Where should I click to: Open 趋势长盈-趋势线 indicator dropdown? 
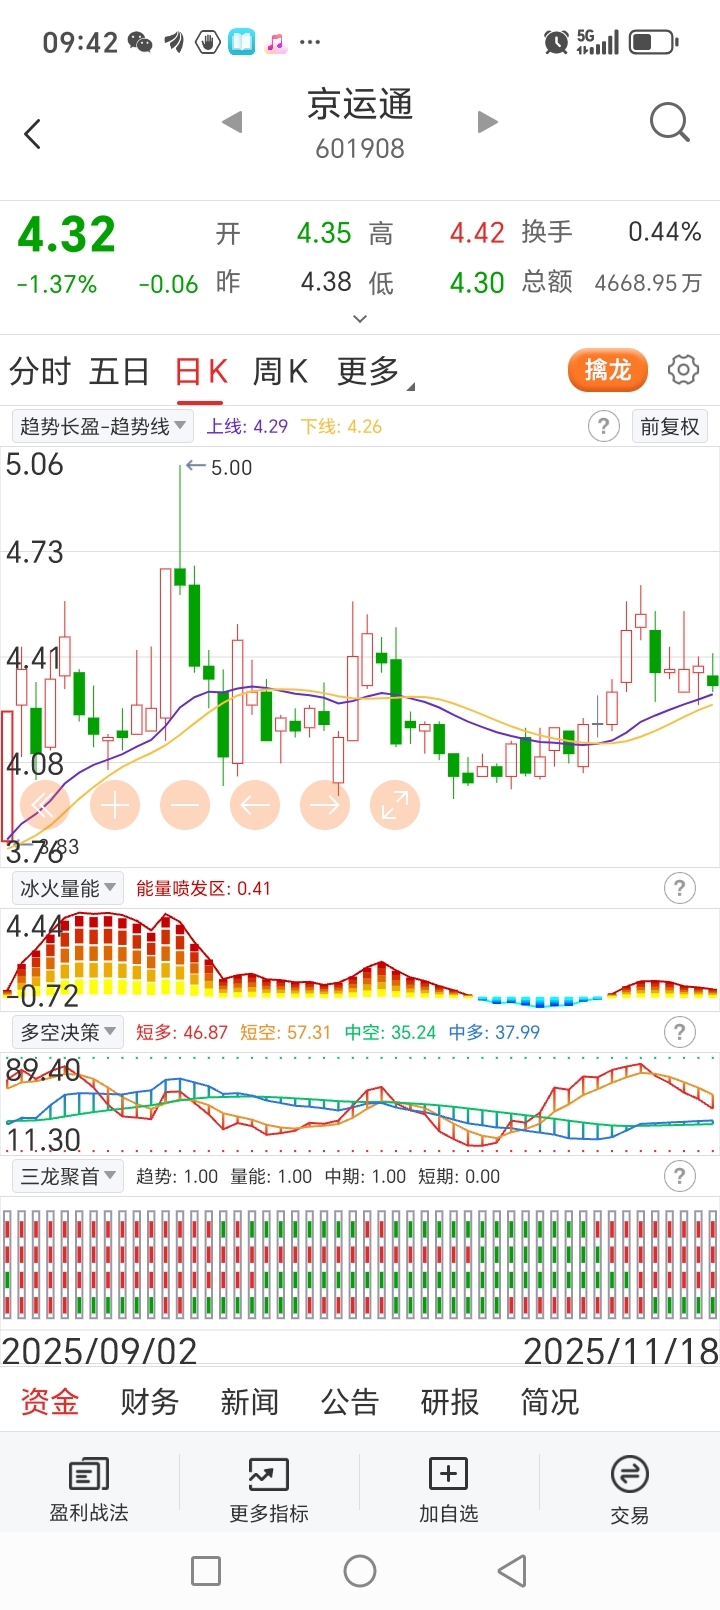click(x=102, y=427)
